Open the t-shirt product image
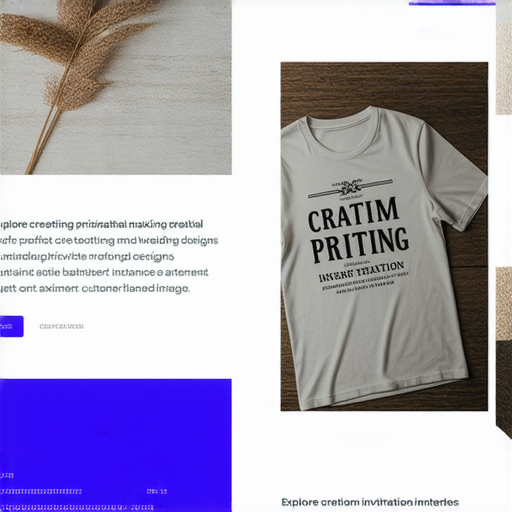512x512 pixels. point(384,236)
